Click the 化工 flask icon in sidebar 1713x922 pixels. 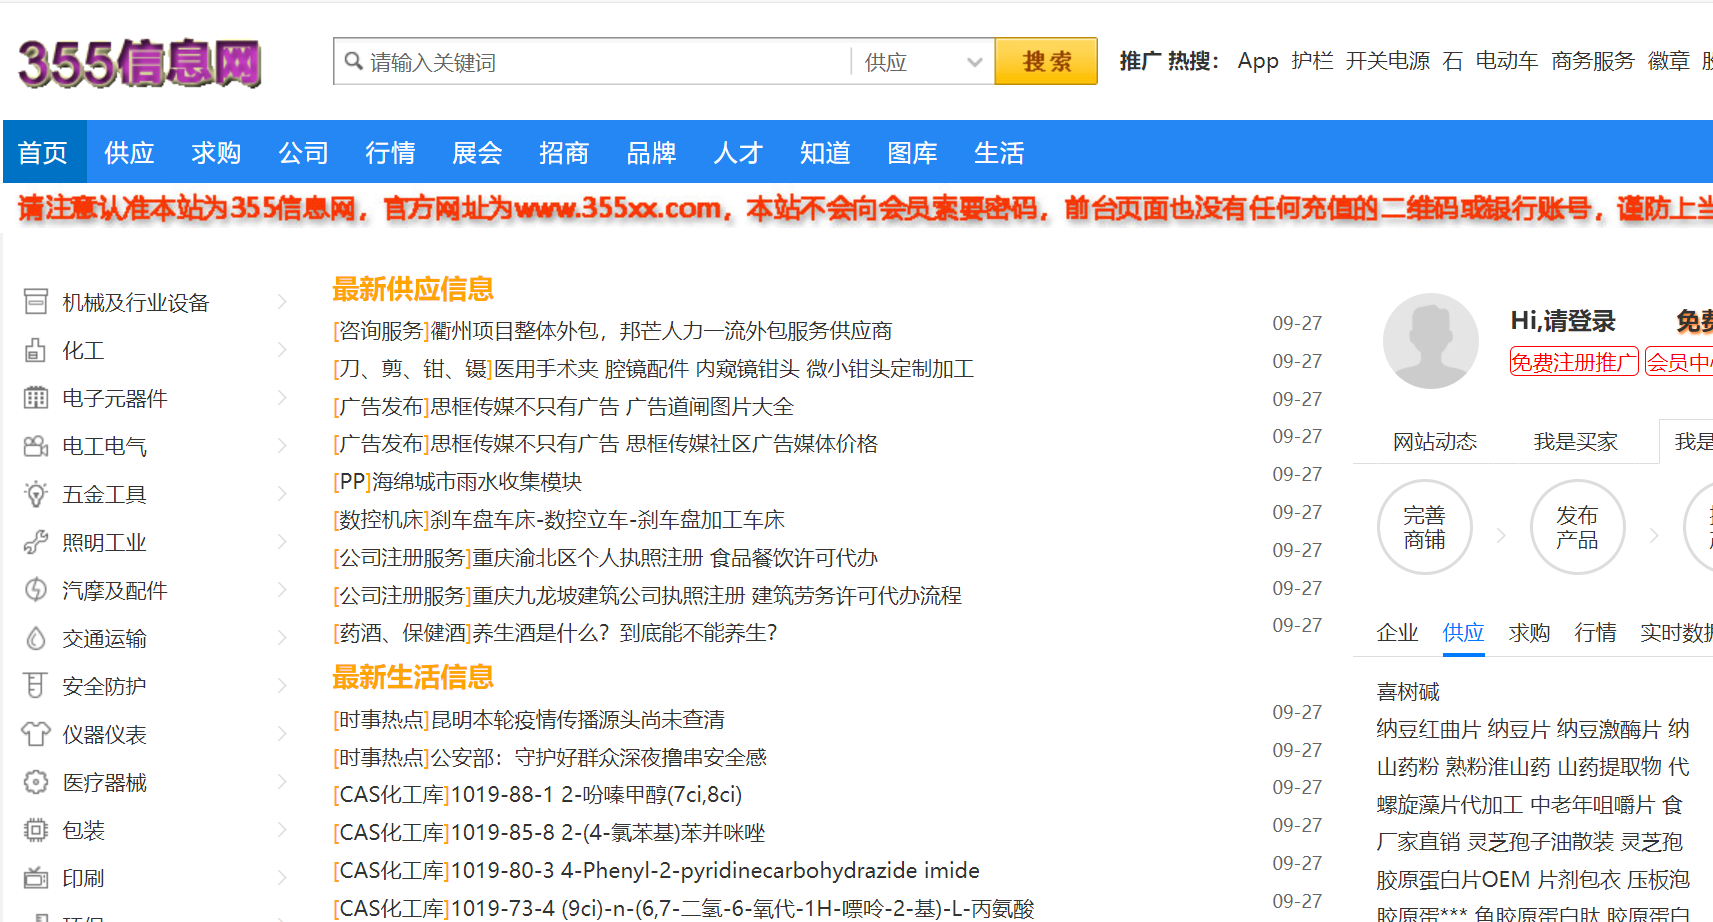[x=36, y=350]
